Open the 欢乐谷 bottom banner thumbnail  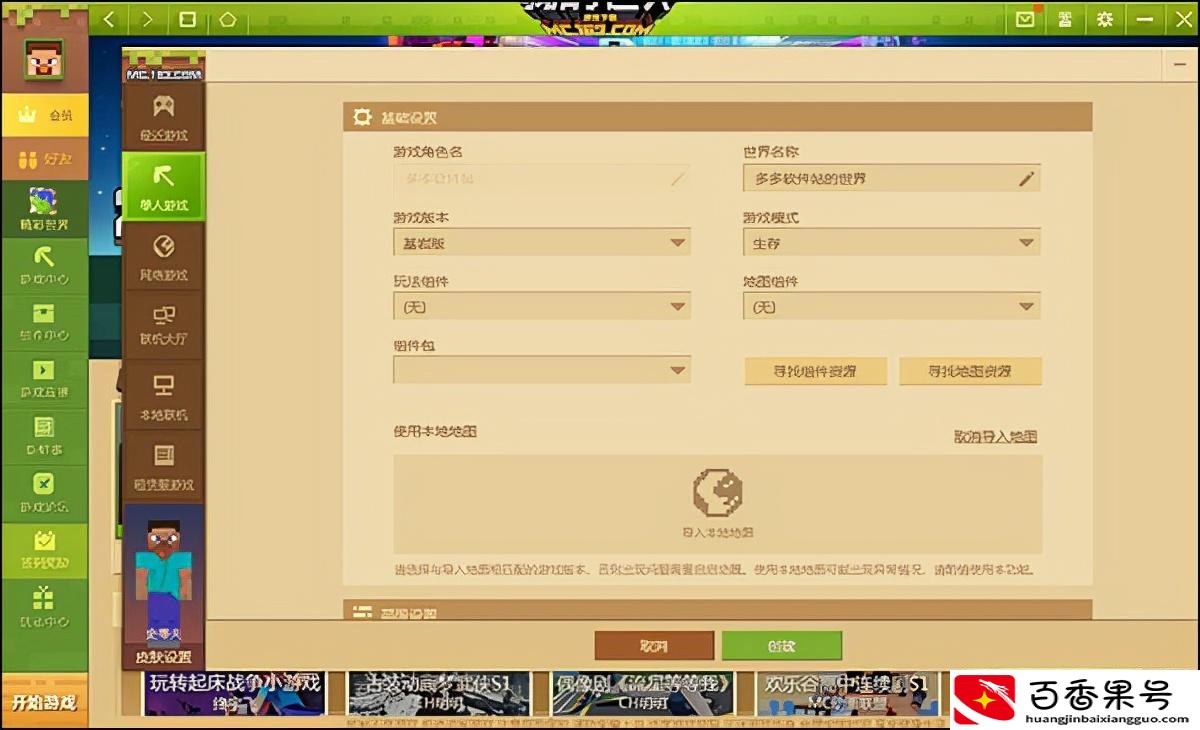848,692
